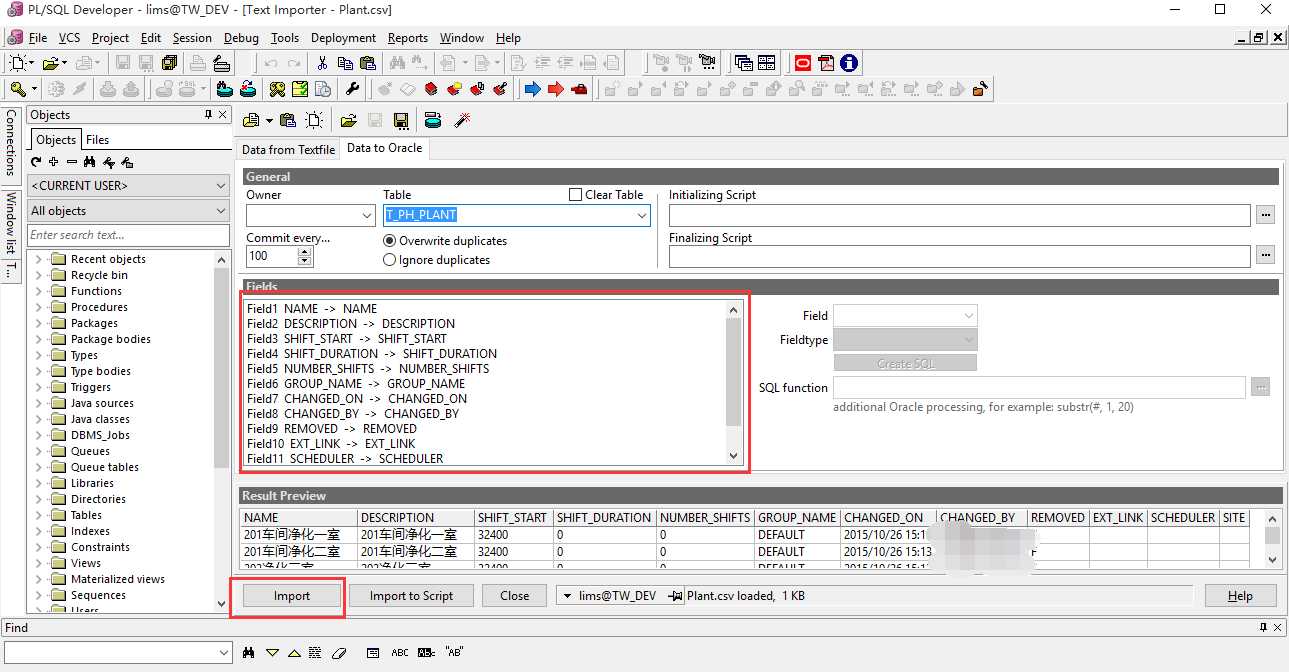This screenshot has width=1289, height=672.
Task: Click the Commit every value field
Action: [271, 256]
